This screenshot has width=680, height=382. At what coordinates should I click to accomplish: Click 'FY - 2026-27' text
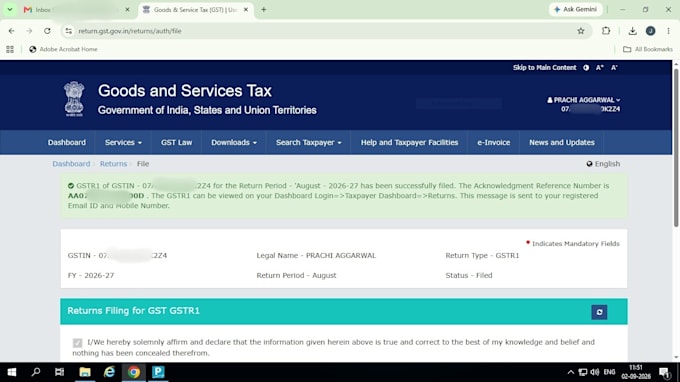coord(91,275)
